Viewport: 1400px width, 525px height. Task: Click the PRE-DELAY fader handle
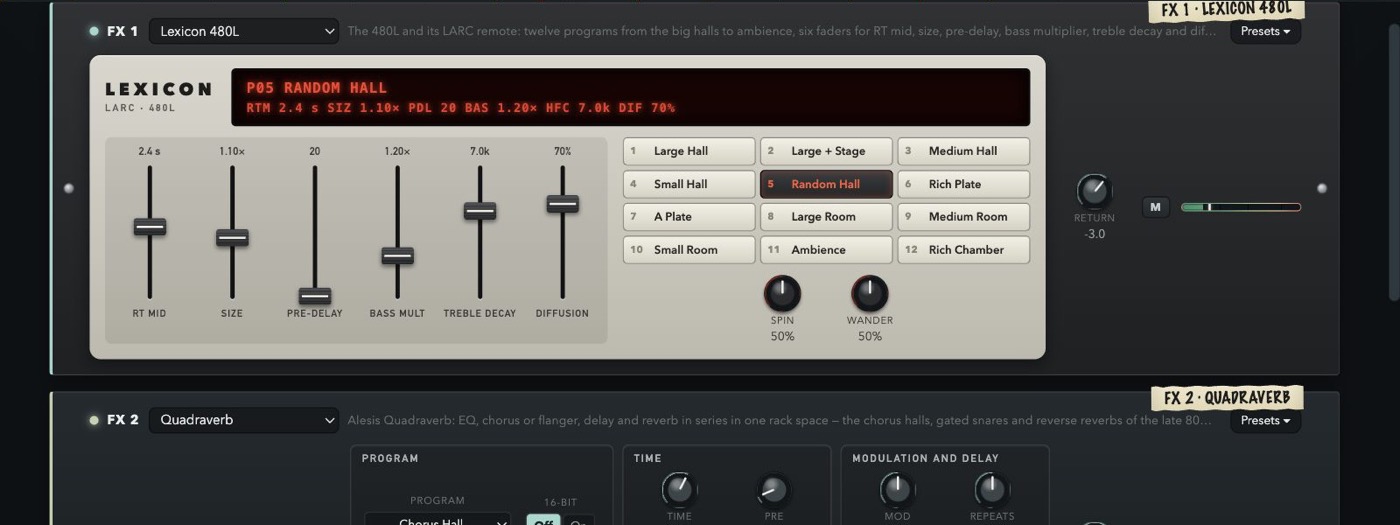(315, 296)
